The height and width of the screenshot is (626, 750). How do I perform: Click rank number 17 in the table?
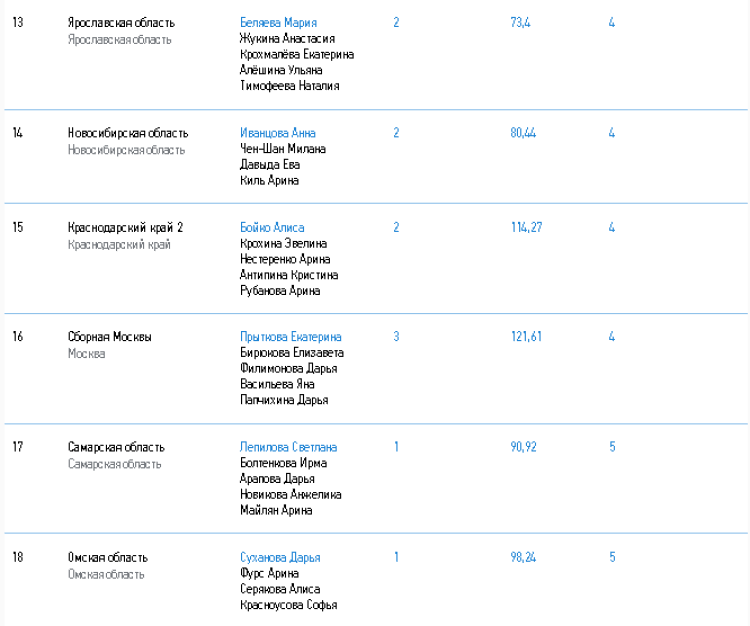pos(18,447)
